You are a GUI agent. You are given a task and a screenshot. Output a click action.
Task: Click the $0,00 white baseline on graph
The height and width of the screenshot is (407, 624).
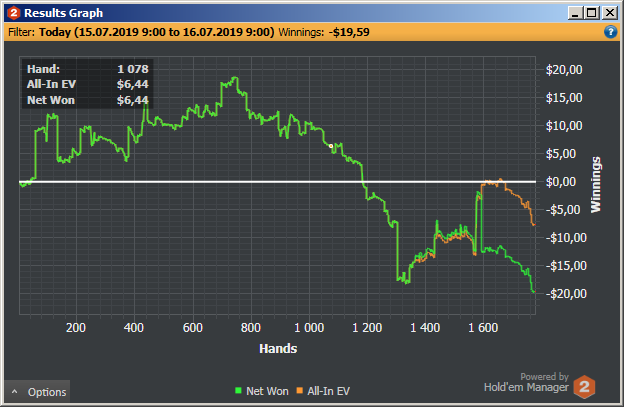[x=277, y=182]
